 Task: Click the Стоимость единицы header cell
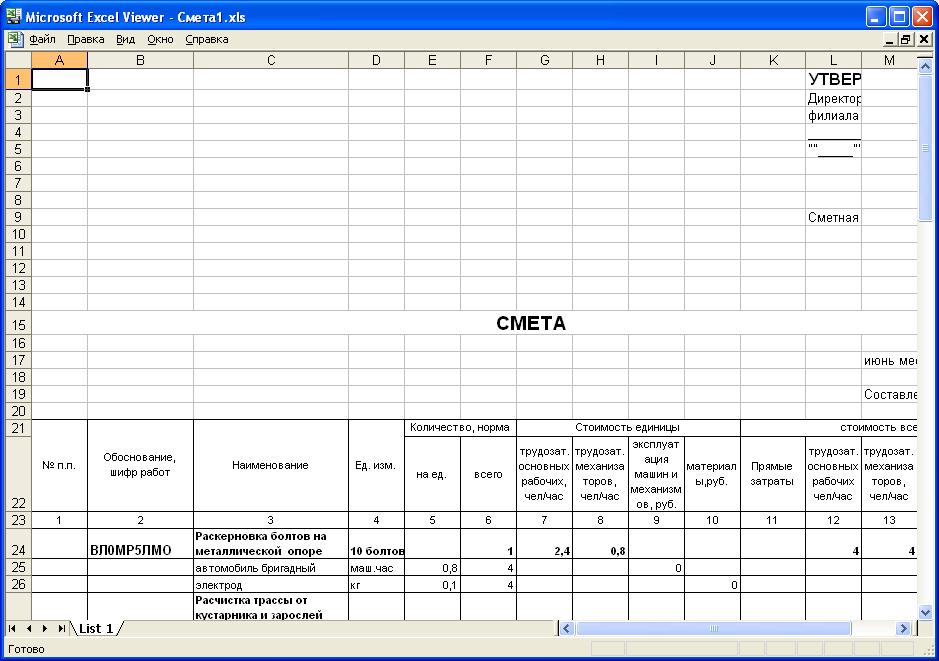click(x=628, y=427)
